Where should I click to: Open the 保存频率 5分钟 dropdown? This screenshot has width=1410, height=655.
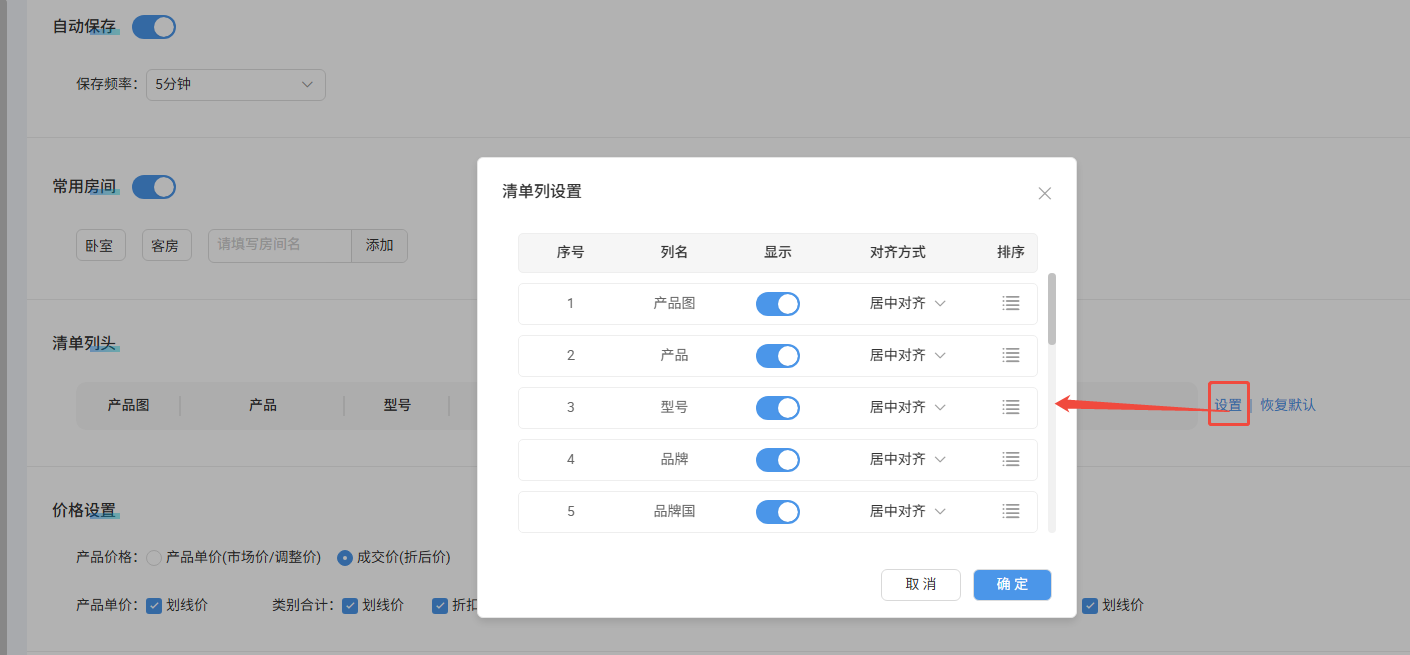tap(236, 85)
